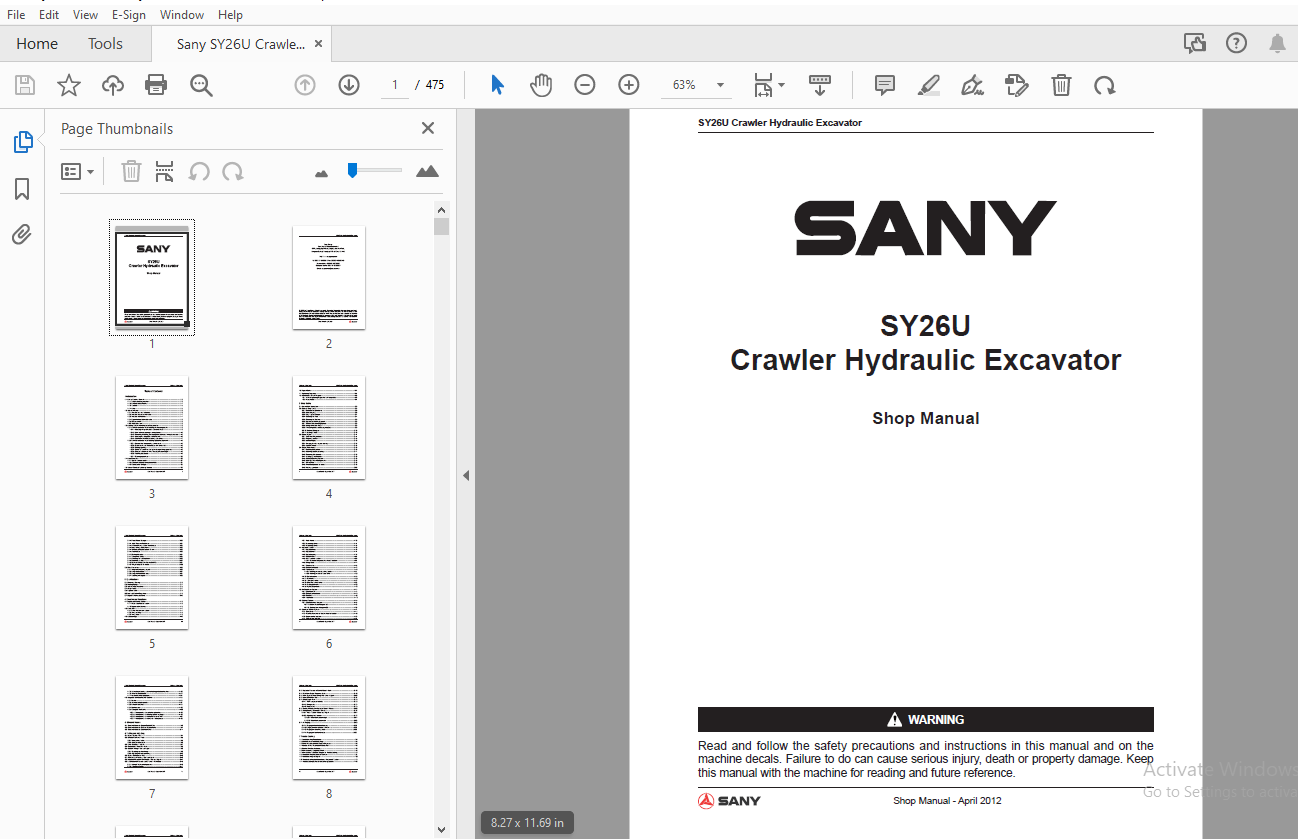Insert page break icon in thumbnails panel
Screen dimensions: 1298x839
tap(165, 171)
